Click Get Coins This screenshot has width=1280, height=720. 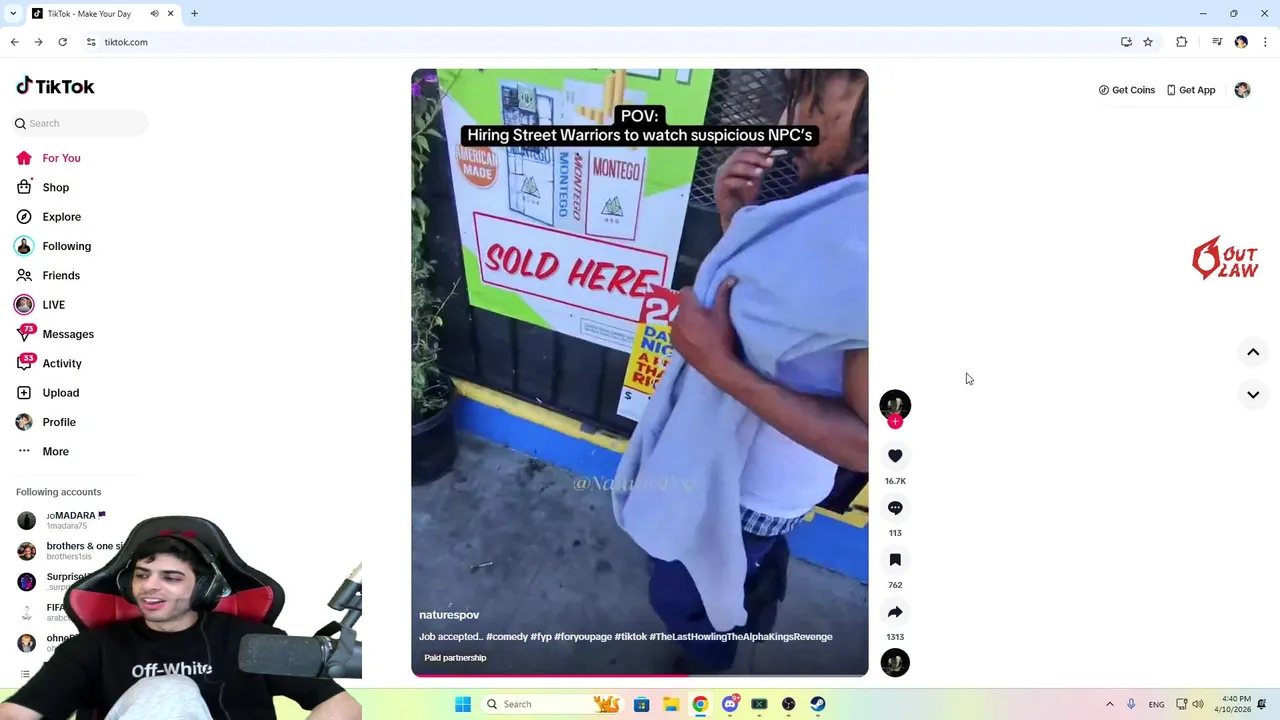[1127, 90]
